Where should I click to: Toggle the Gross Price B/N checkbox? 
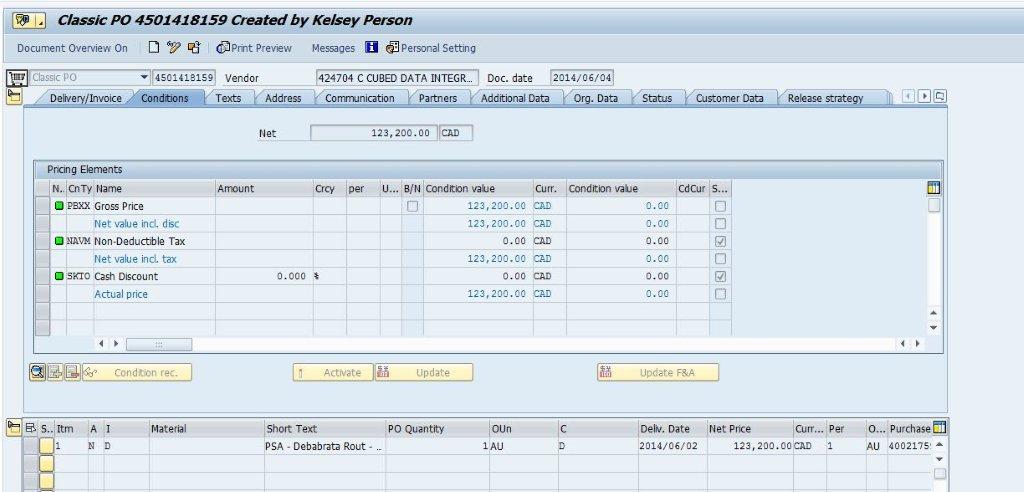click(x=412, y=206)
